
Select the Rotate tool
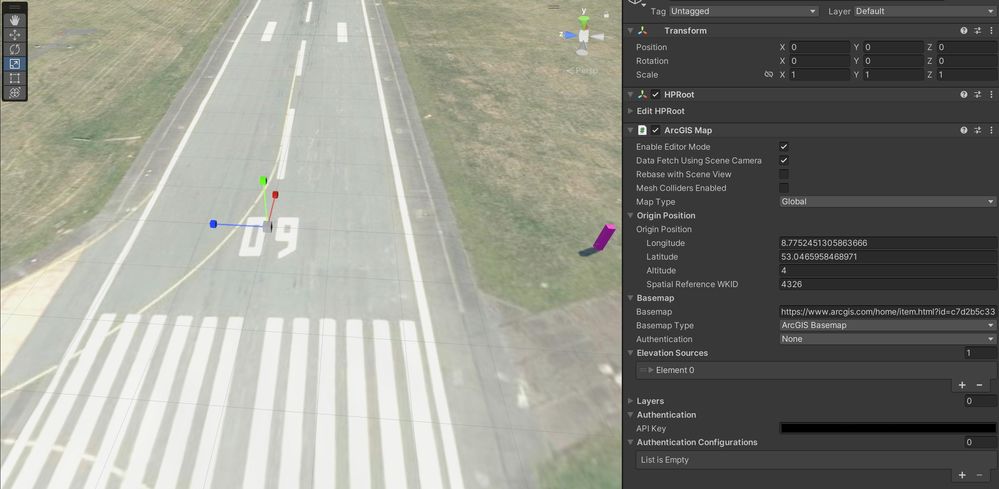15,49
